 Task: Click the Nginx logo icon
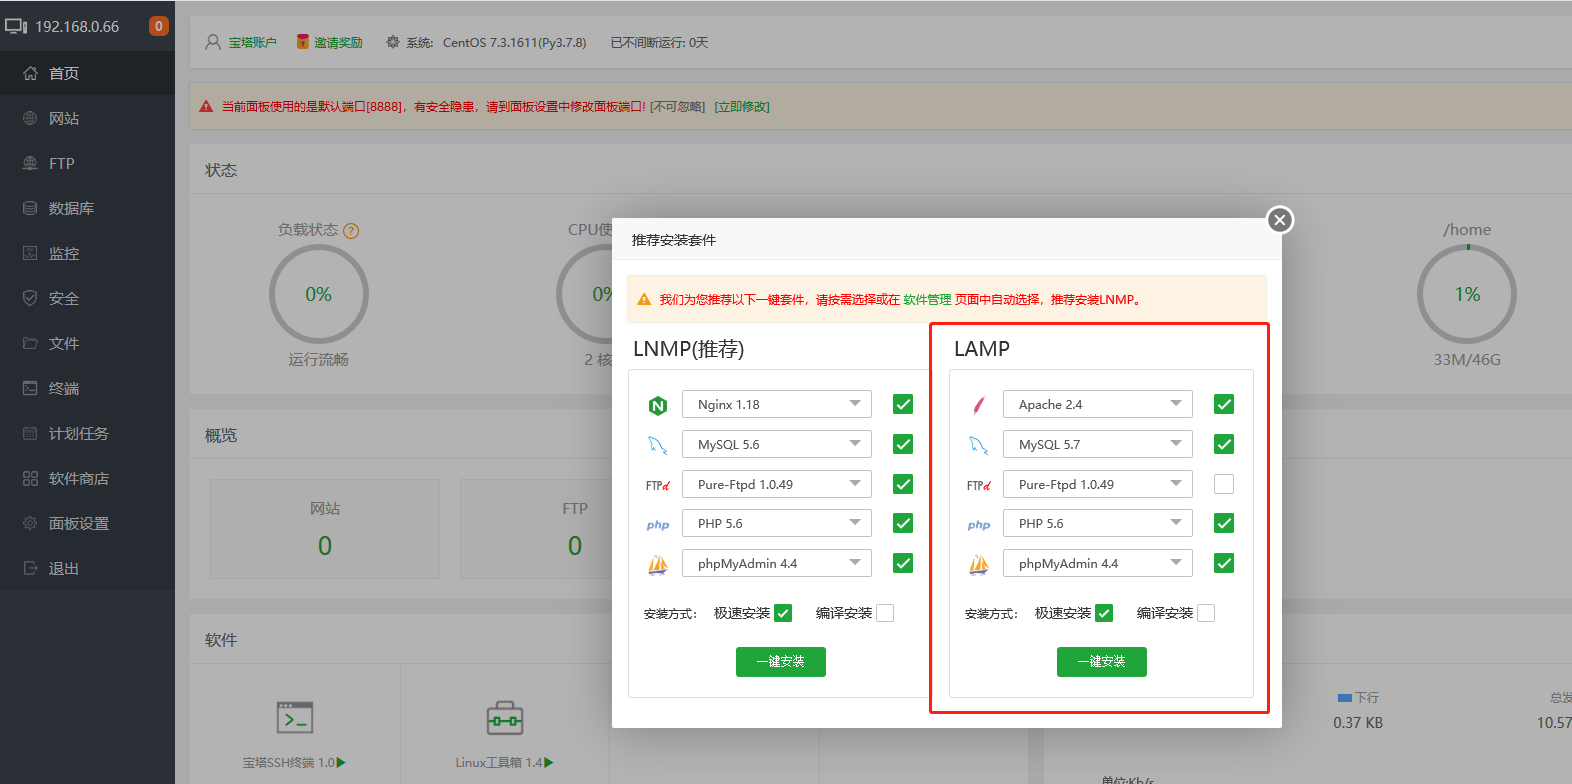click(657, 405)
